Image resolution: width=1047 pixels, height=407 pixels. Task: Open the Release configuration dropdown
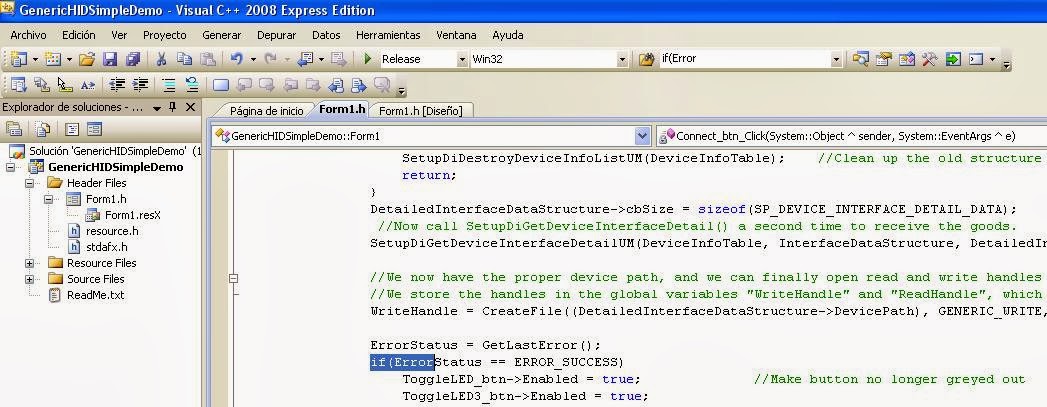click(x=462, y=59)
